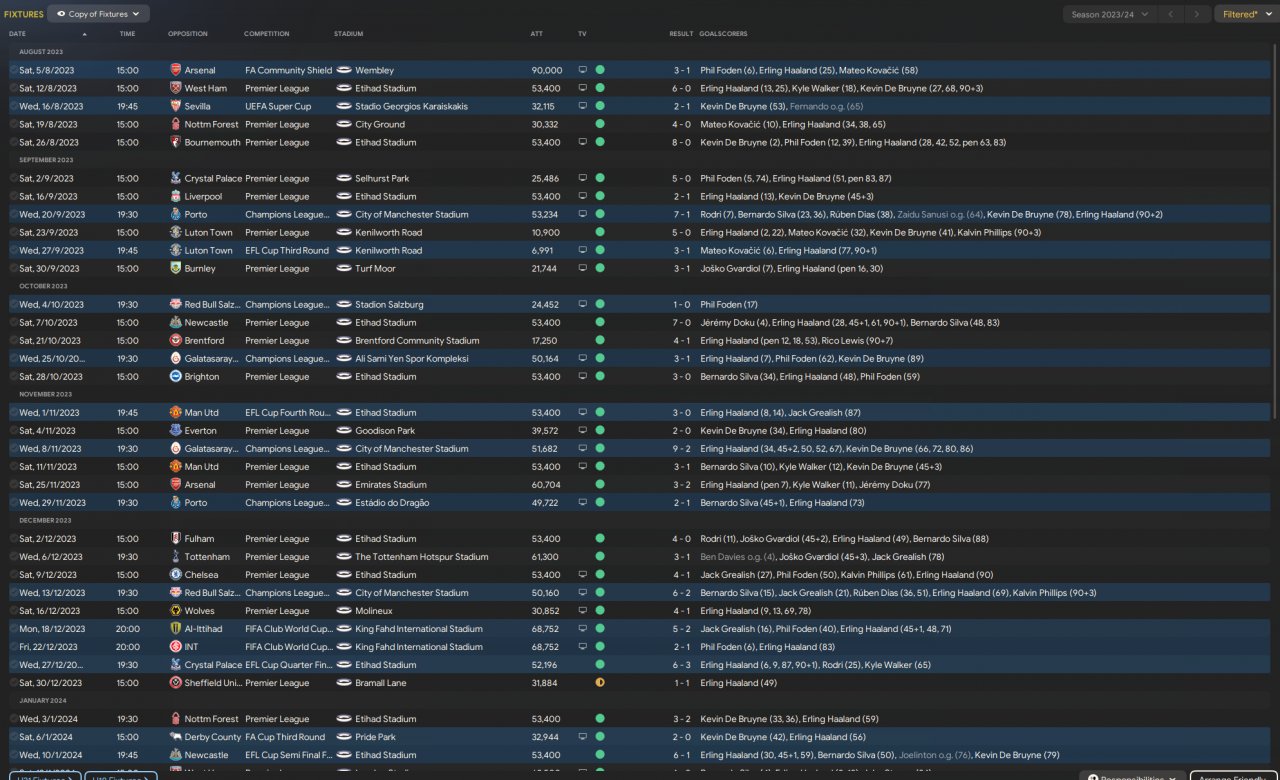The height and width of the screenshot is (780, 1280).
Task: Select the stadium icon next to Selhurst Park
Action: pos(344,179)
